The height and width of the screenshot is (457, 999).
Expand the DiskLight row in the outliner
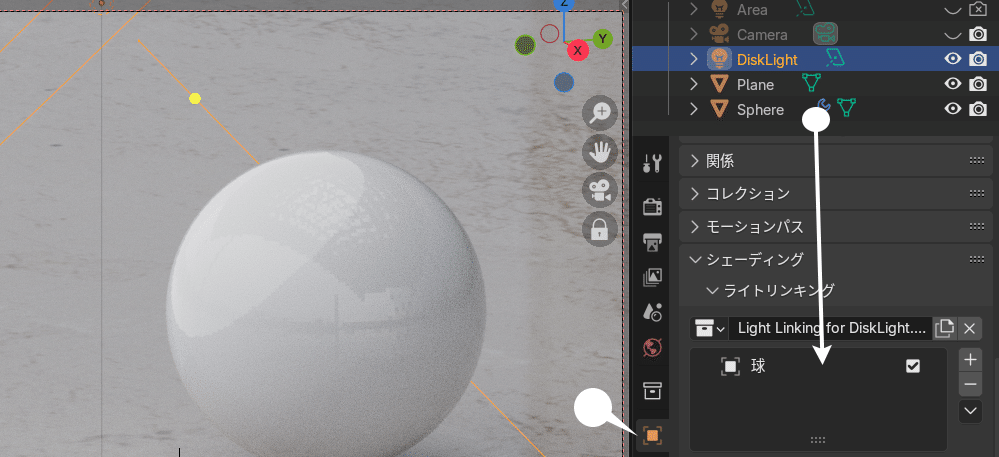pyautogui.click(x=694, y=59)
